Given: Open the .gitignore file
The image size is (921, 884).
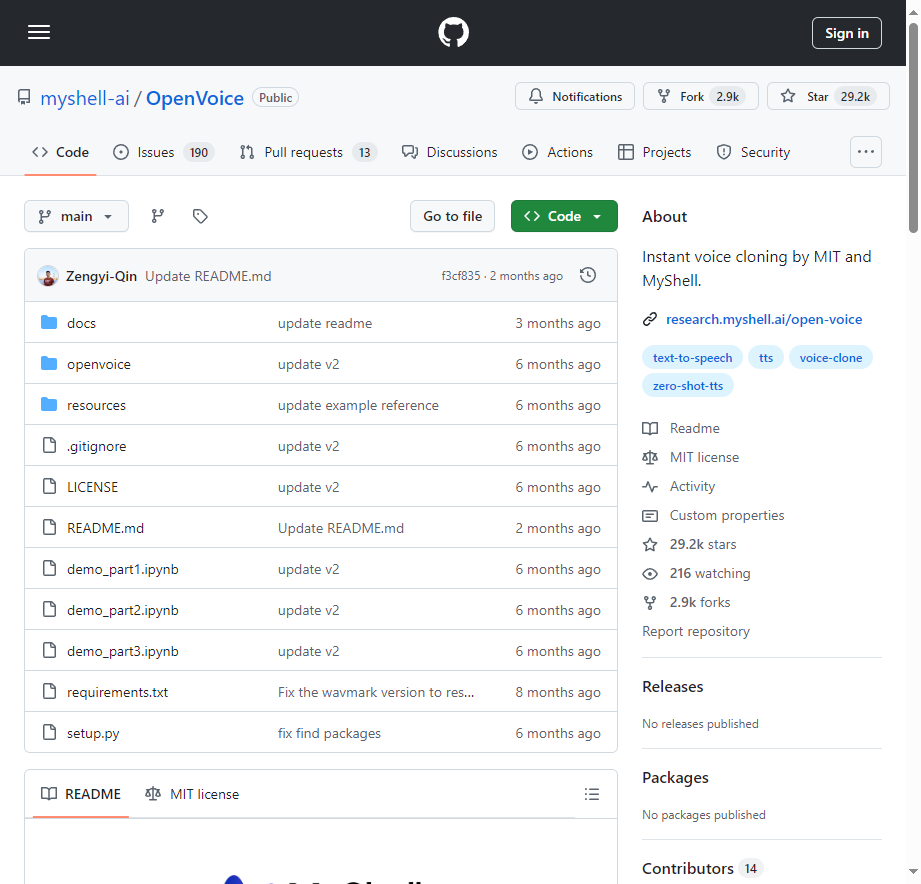Looking at the screenshot, I should [96, 446].
